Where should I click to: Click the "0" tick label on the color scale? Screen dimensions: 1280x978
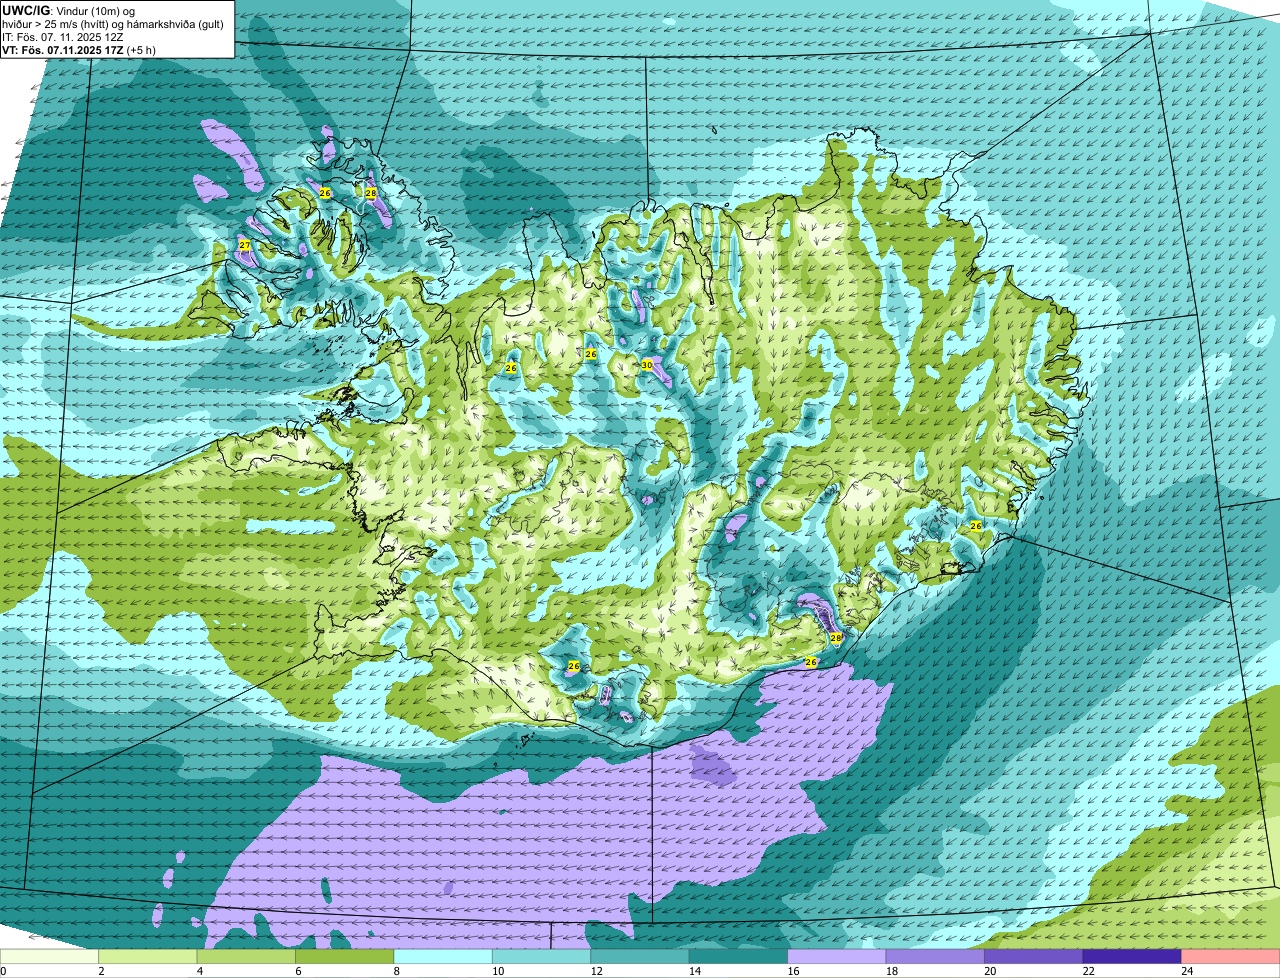point(4,971)
